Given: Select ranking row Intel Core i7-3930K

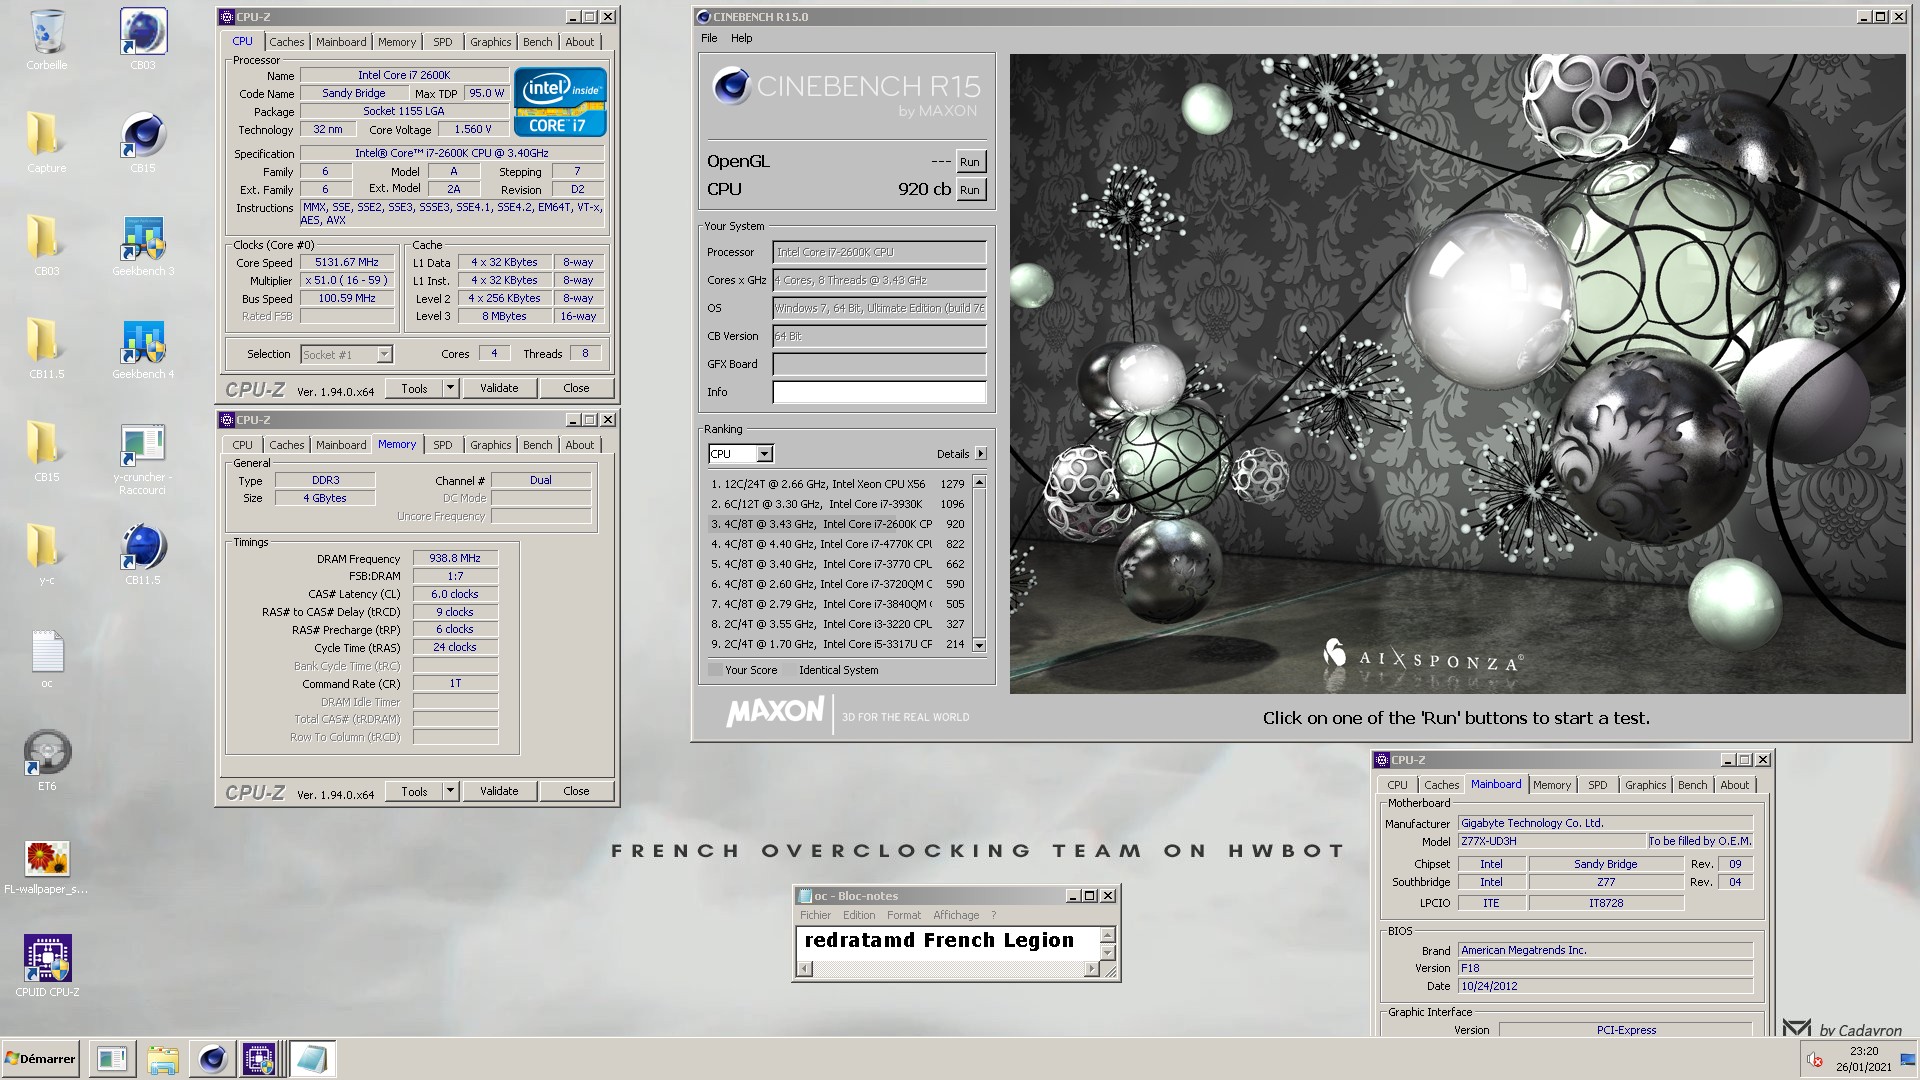Looking at the screenshot, I should 837,504.
